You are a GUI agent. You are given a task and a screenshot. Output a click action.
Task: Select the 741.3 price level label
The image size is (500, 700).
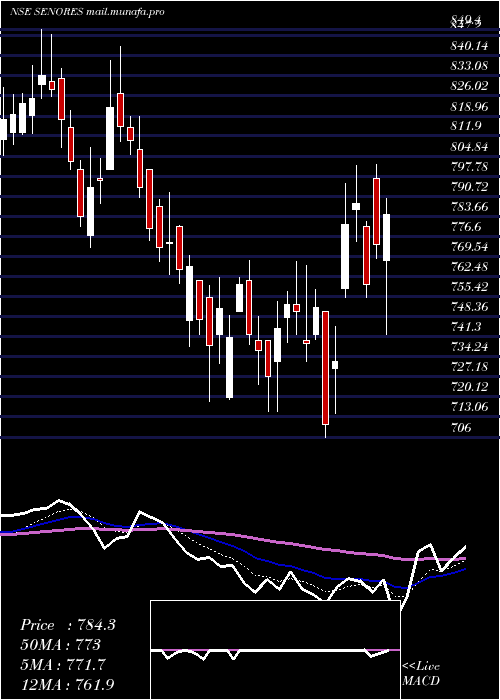466,327
